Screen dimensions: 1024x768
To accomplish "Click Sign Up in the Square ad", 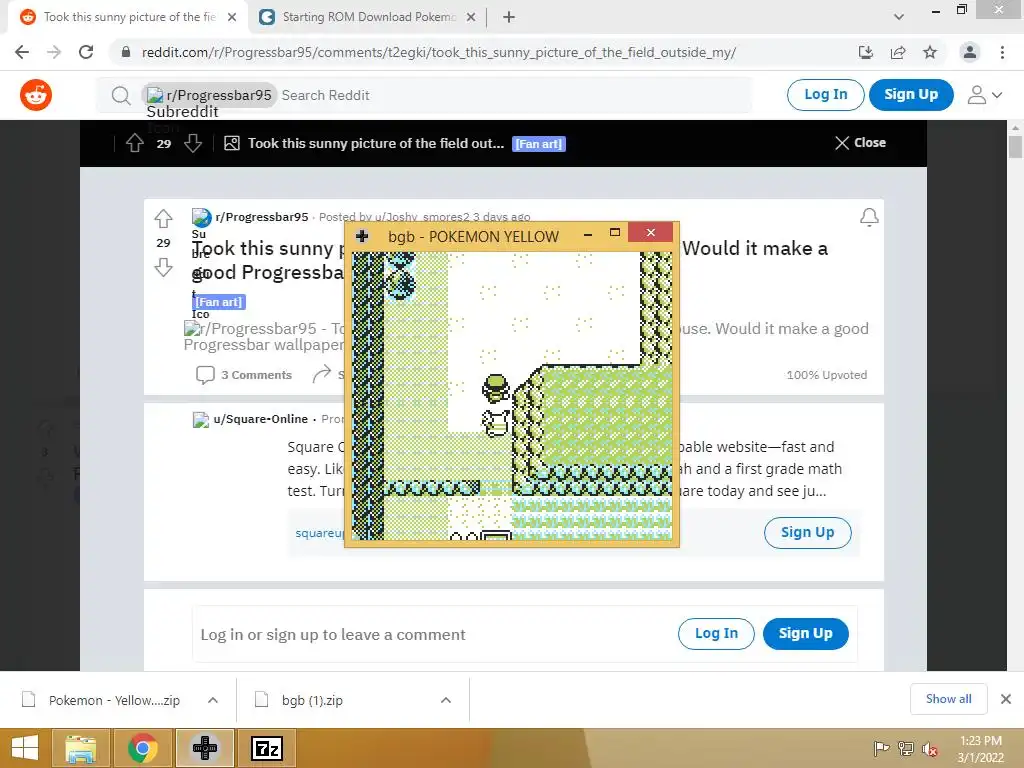I will [808, 533].
